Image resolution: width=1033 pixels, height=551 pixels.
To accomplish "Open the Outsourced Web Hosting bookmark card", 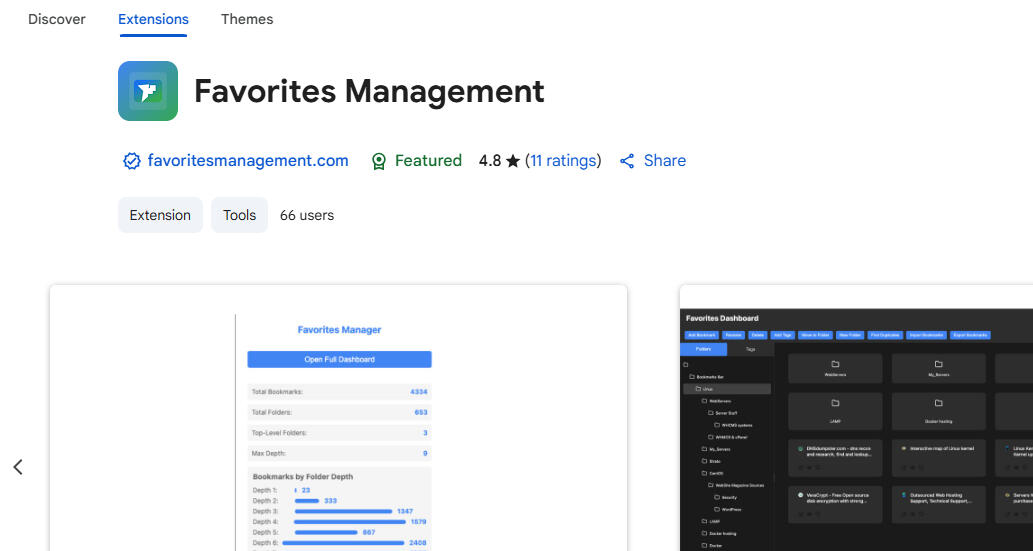I will [938, 504].
